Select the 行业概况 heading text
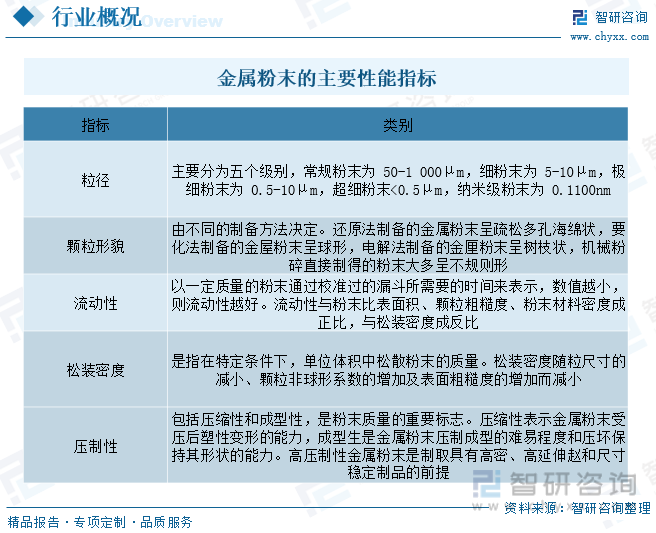Image resolution: width=656 pixels, height=533 pixels. tap(97, 17)
